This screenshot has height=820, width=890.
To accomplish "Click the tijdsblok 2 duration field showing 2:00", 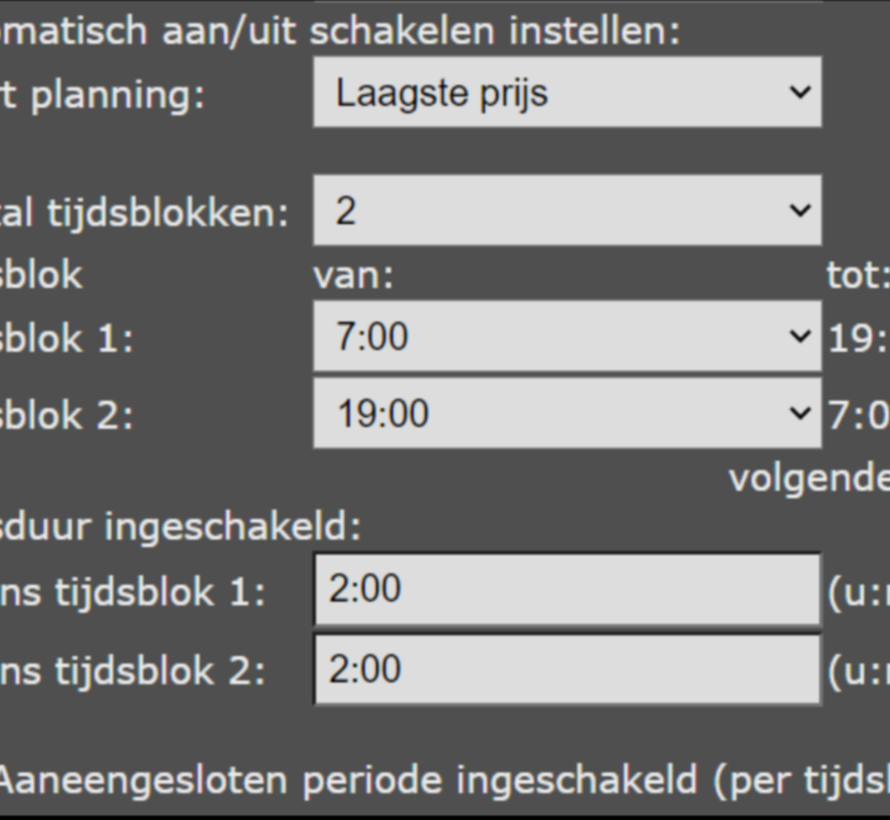I will point(566,669).
